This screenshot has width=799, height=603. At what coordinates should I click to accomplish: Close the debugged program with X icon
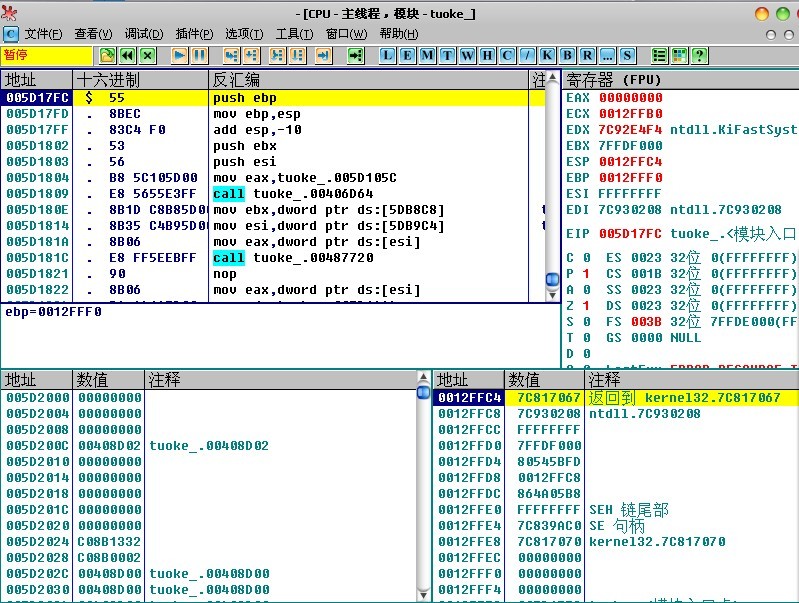click(148, 55)
